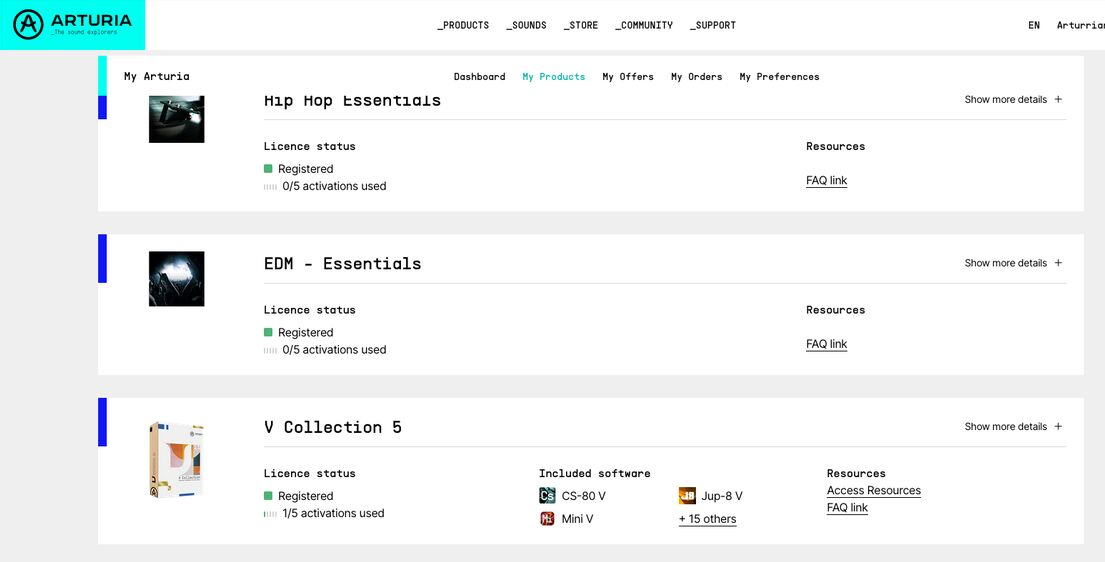Switch to the Dashboard tab
1105x562 pixels.
[479, 77]
